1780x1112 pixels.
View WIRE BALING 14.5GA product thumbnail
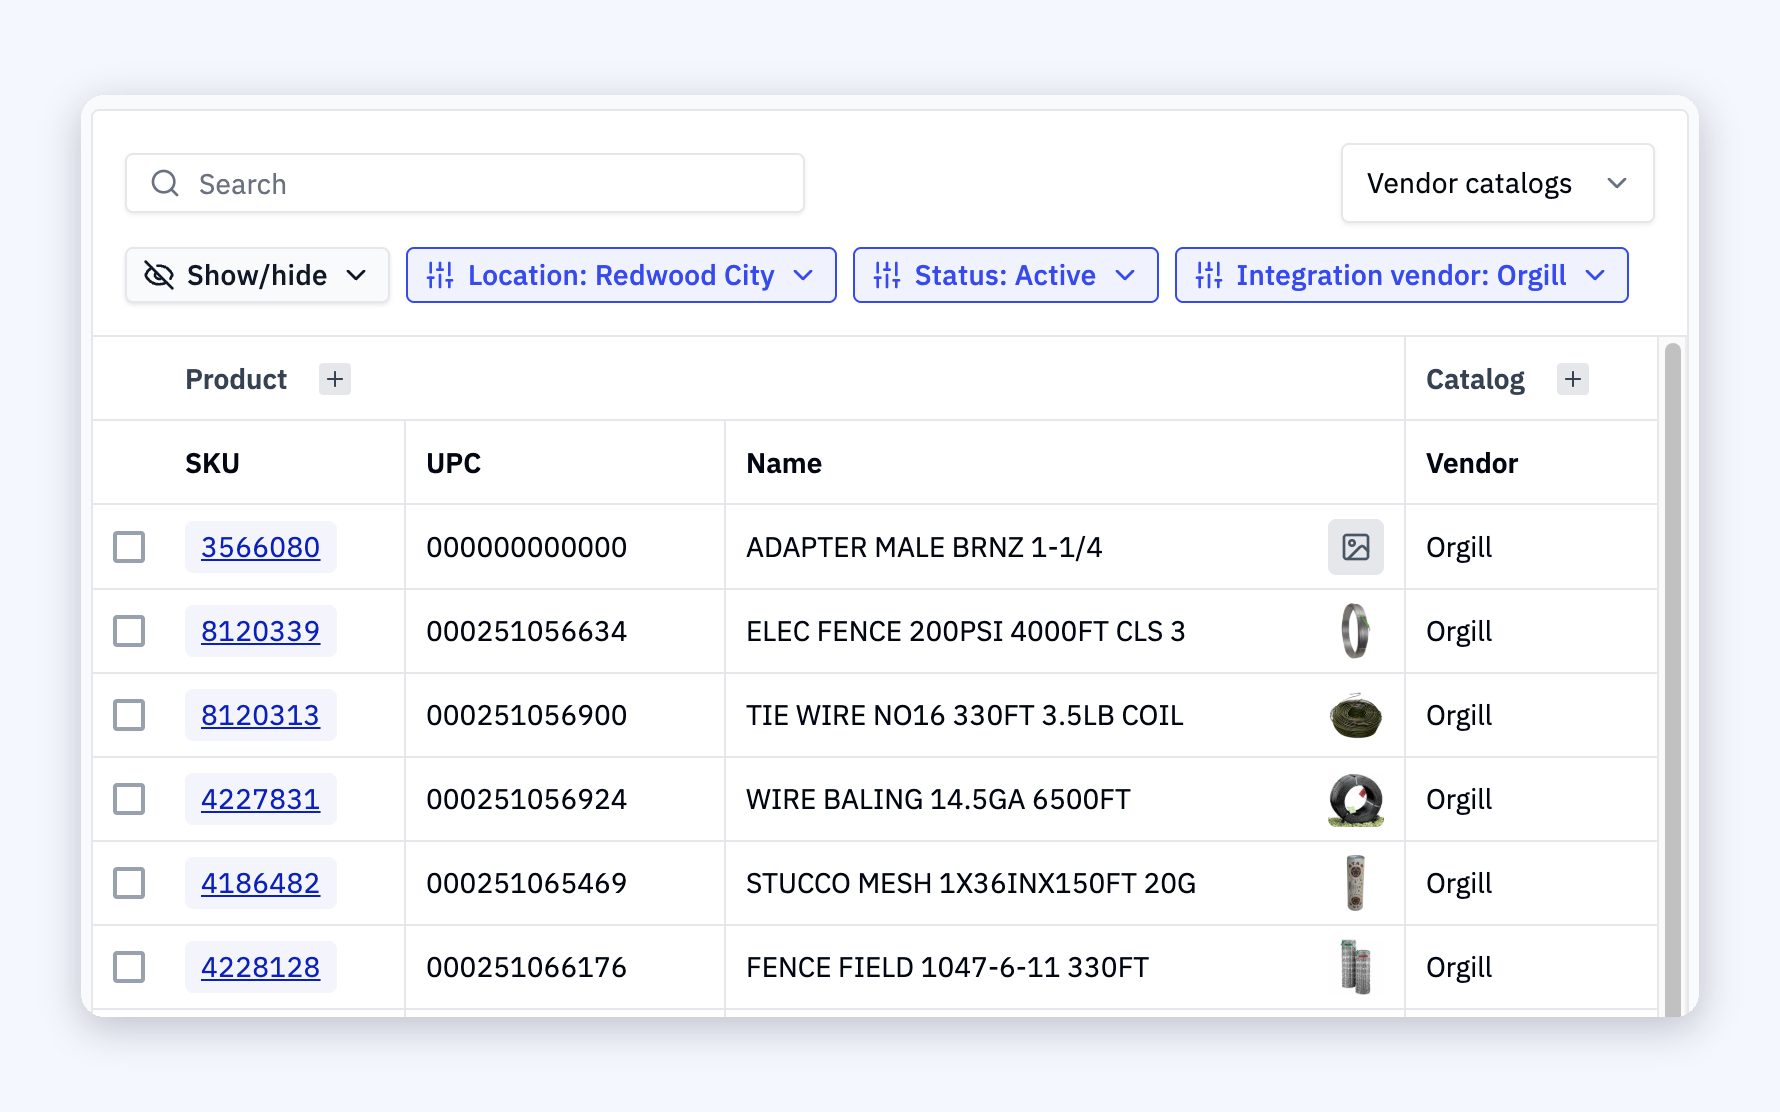pyautogui.click(x=1356, y=799)
